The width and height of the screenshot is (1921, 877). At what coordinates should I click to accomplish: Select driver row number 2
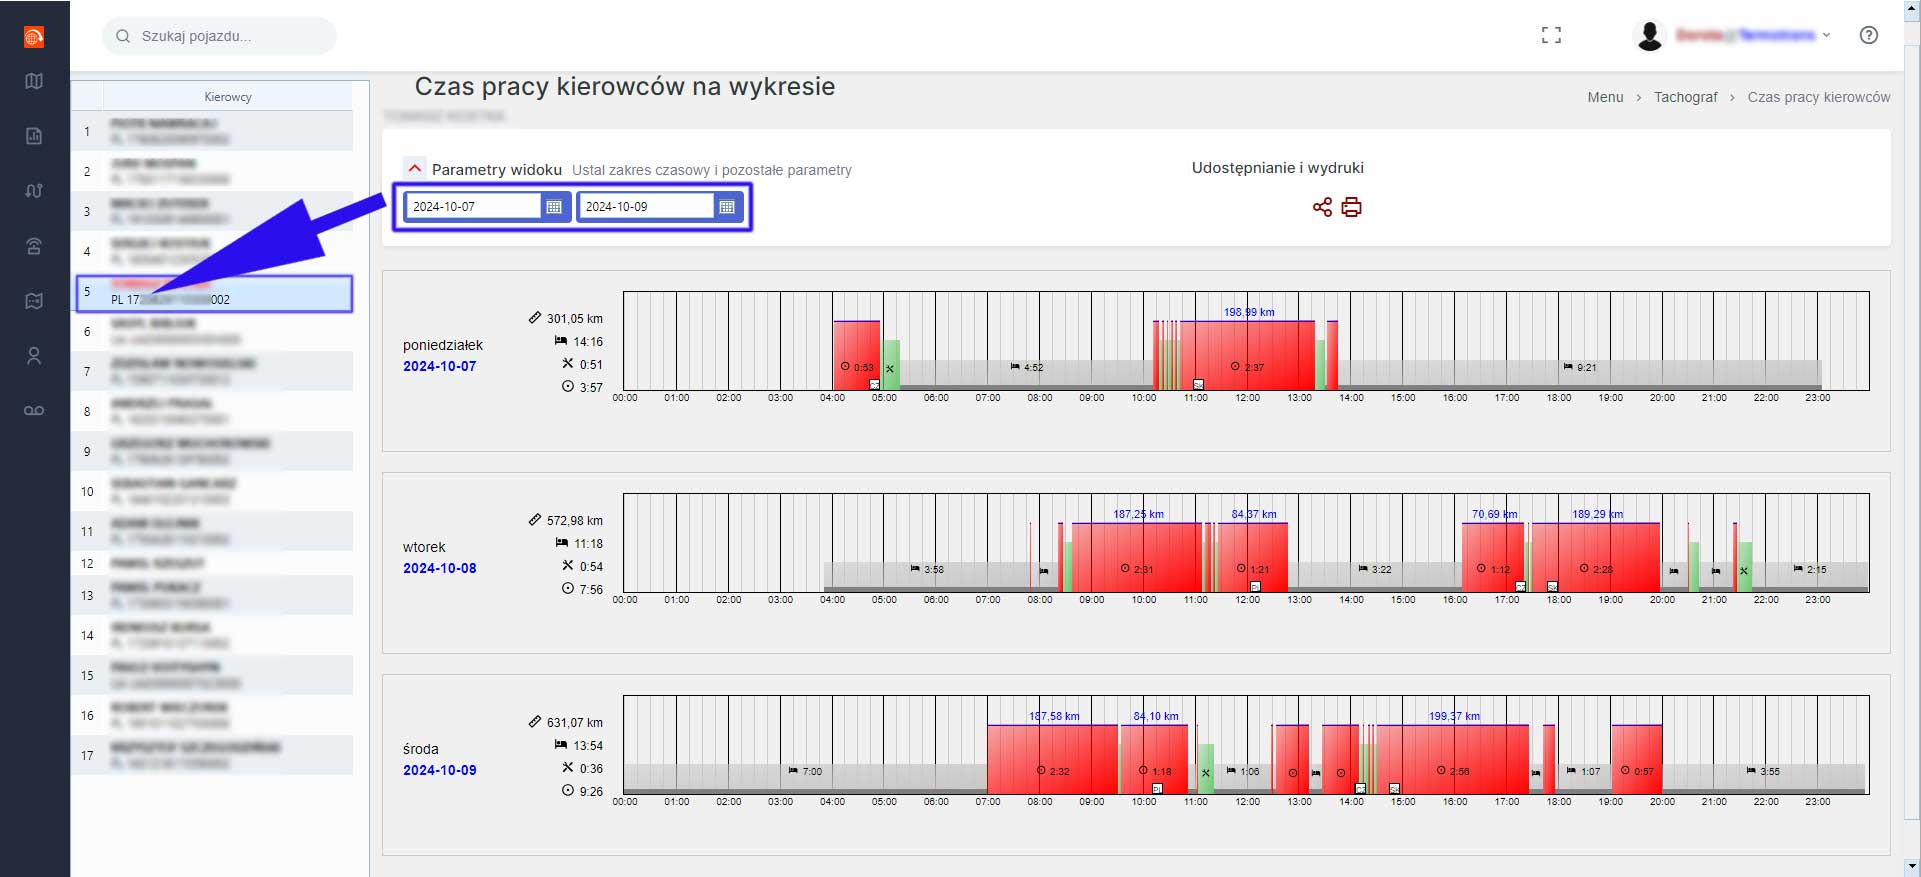pyautogui.click(x=212, y=171)
